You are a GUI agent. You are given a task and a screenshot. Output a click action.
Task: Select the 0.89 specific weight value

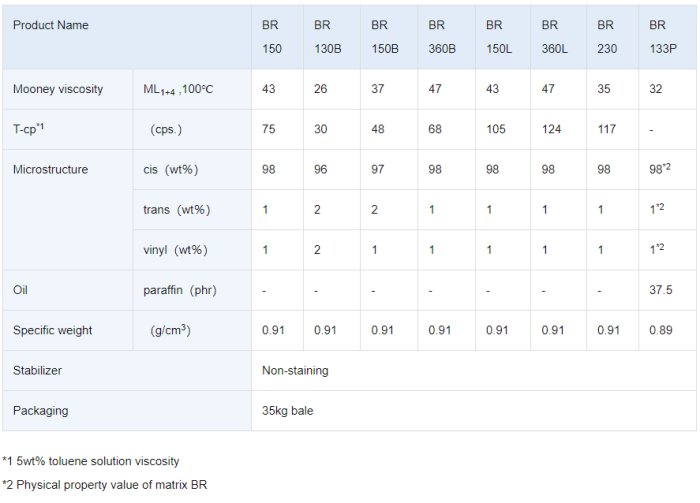click(x=660, y=330)
